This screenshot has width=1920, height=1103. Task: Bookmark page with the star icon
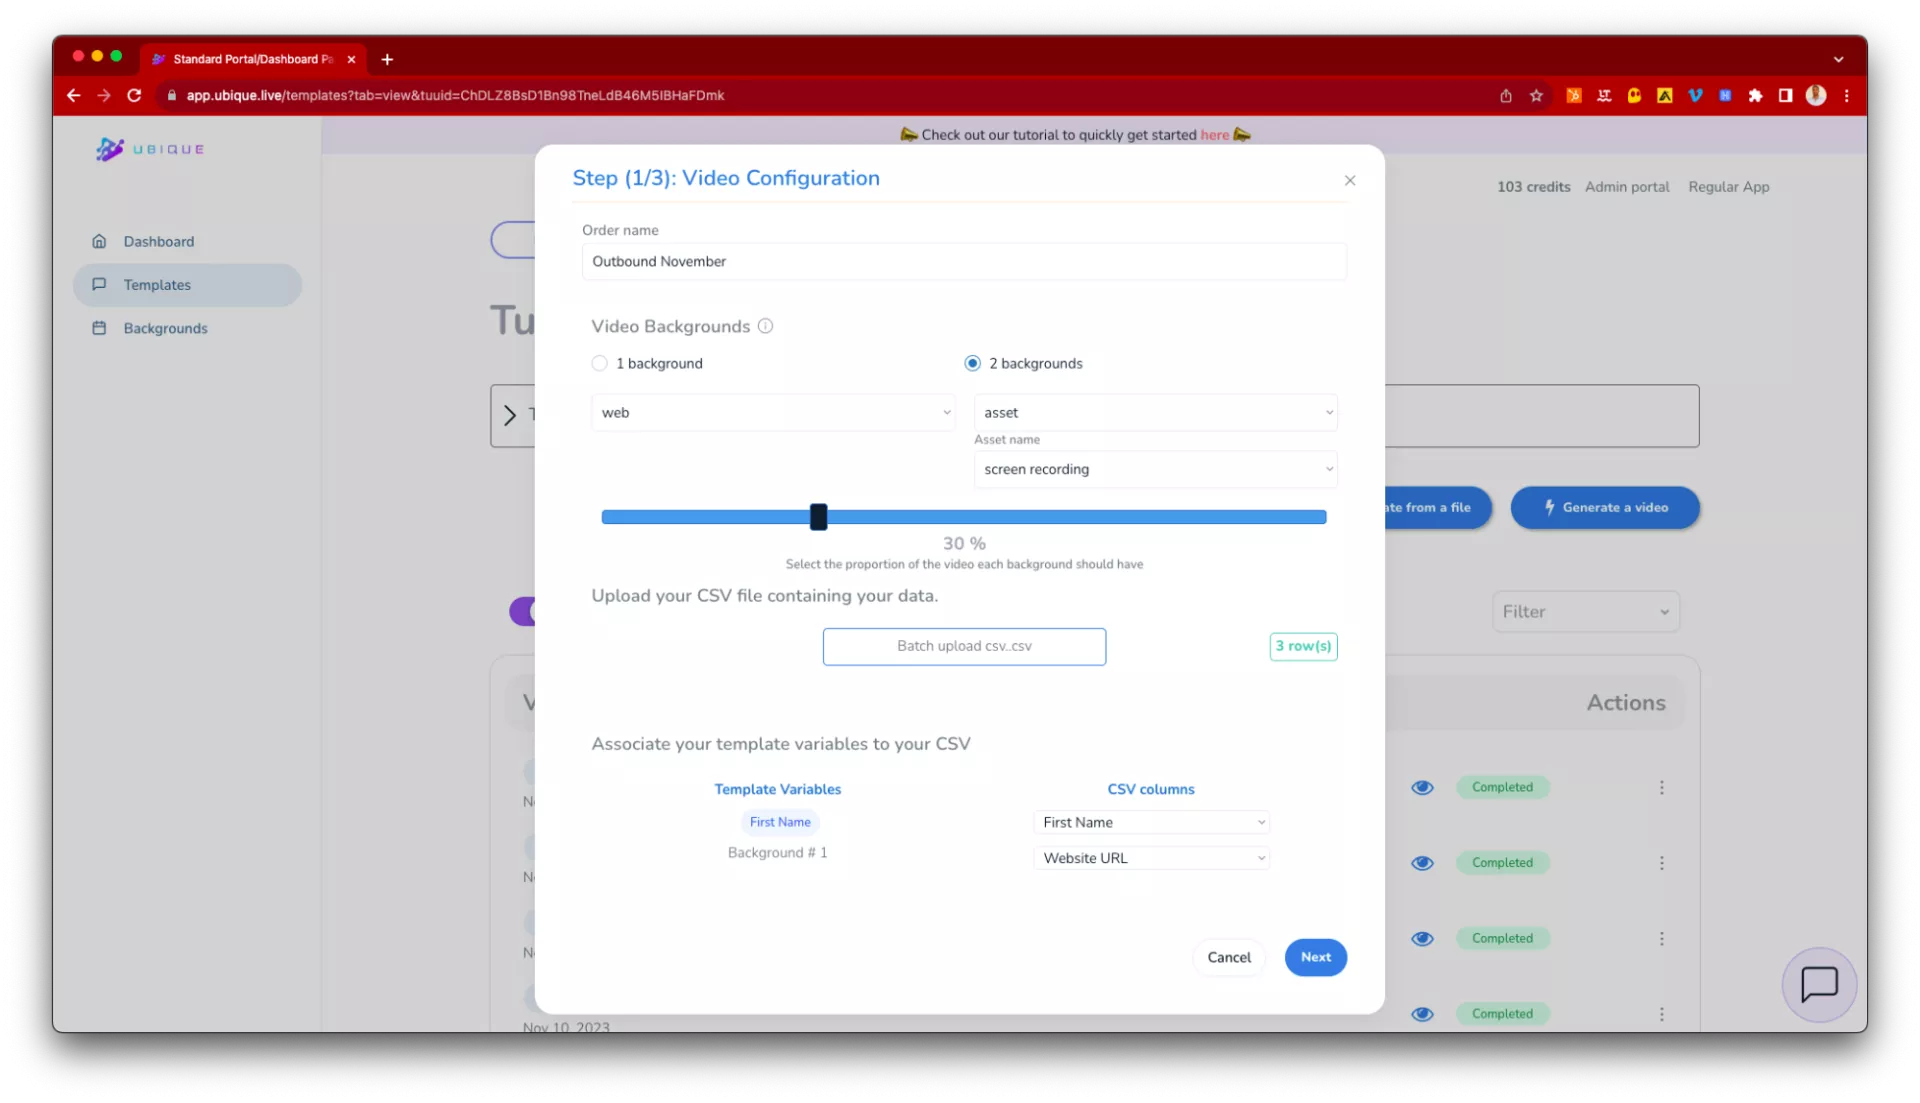tap(1536, 96)
